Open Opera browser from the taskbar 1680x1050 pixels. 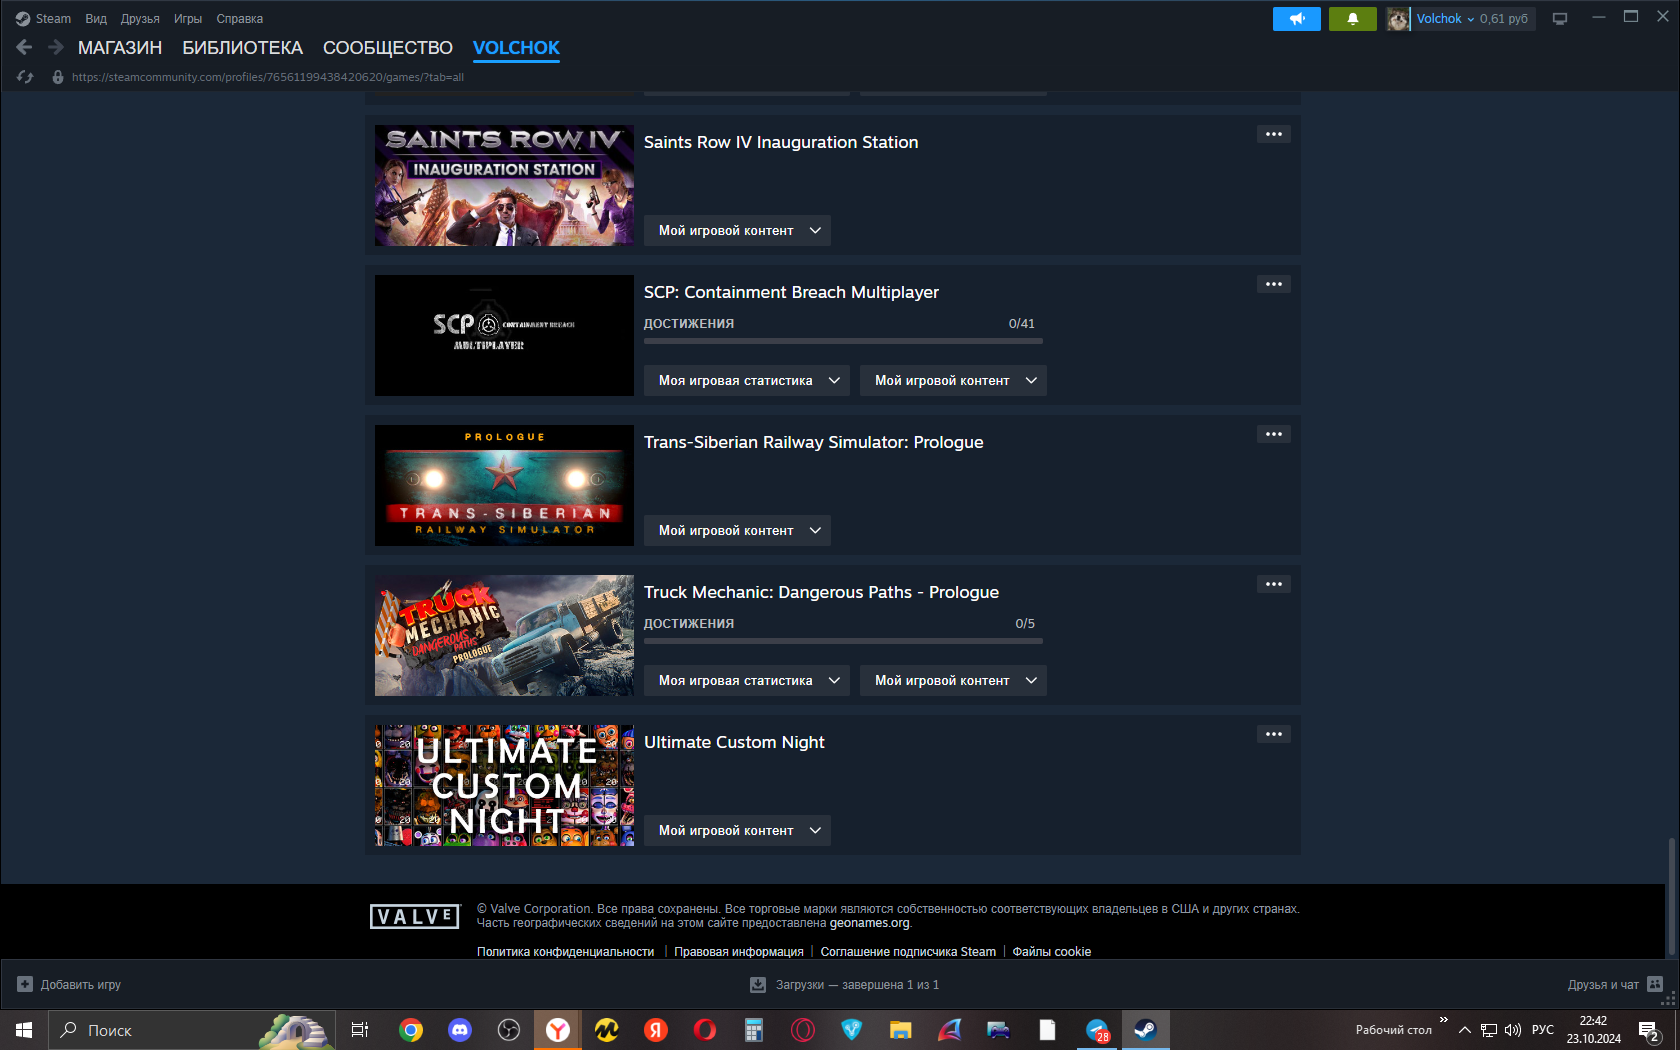(x=705, y=1030)
